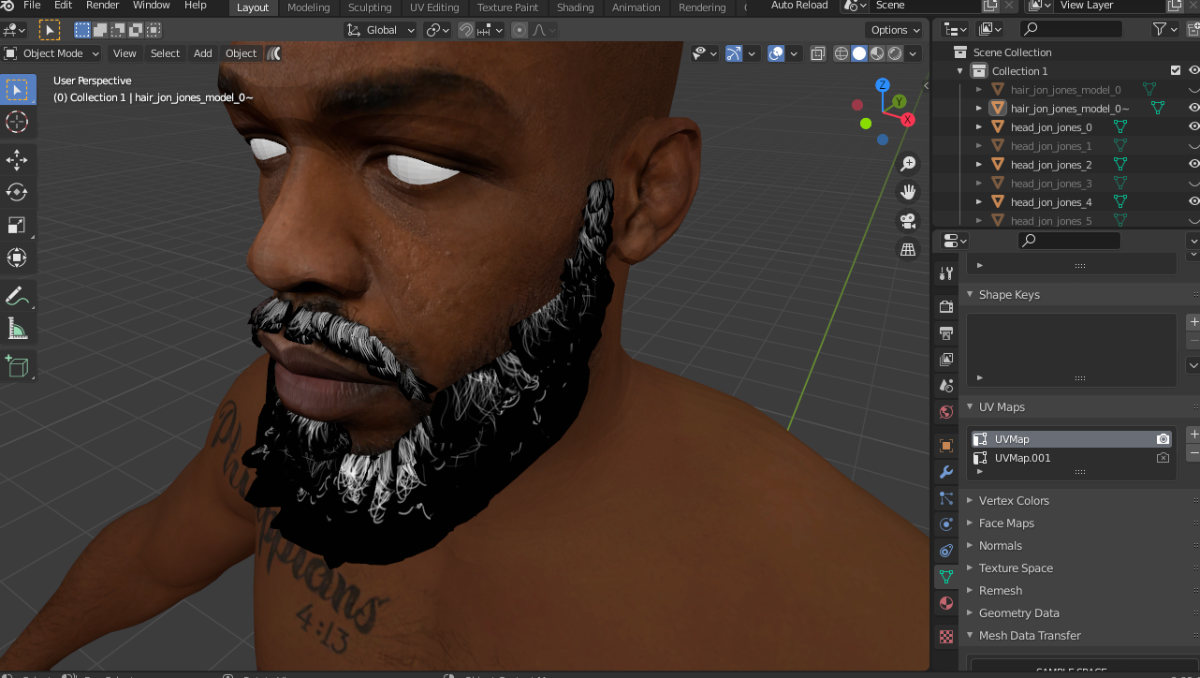Choose the Add Cube tool

tap(17, 366)
